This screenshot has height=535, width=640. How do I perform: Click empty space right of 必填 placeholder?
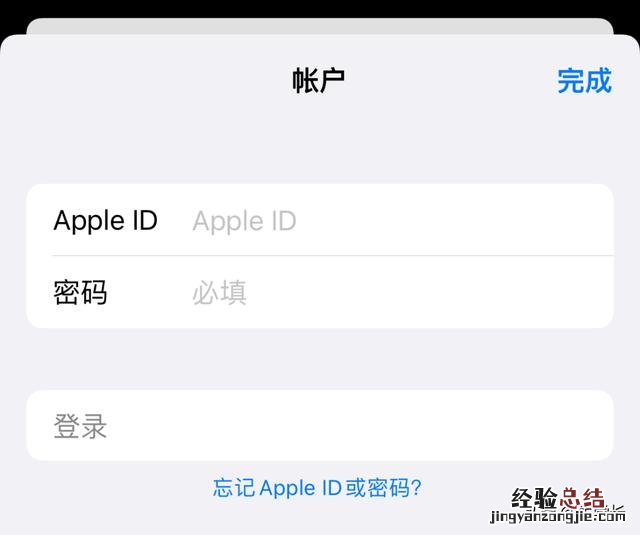[429, 293]
